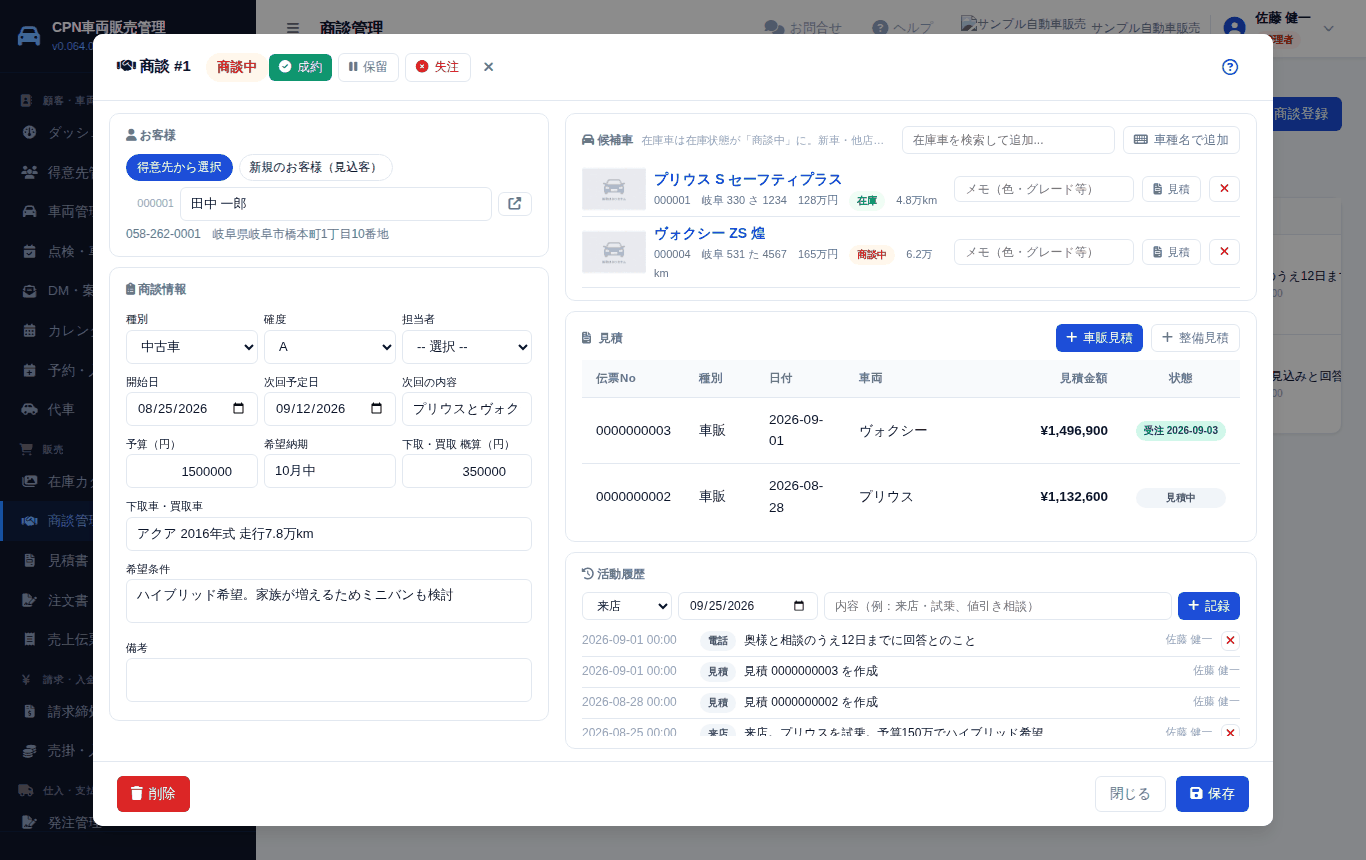Mark the deal as 成約

[300, 67]
